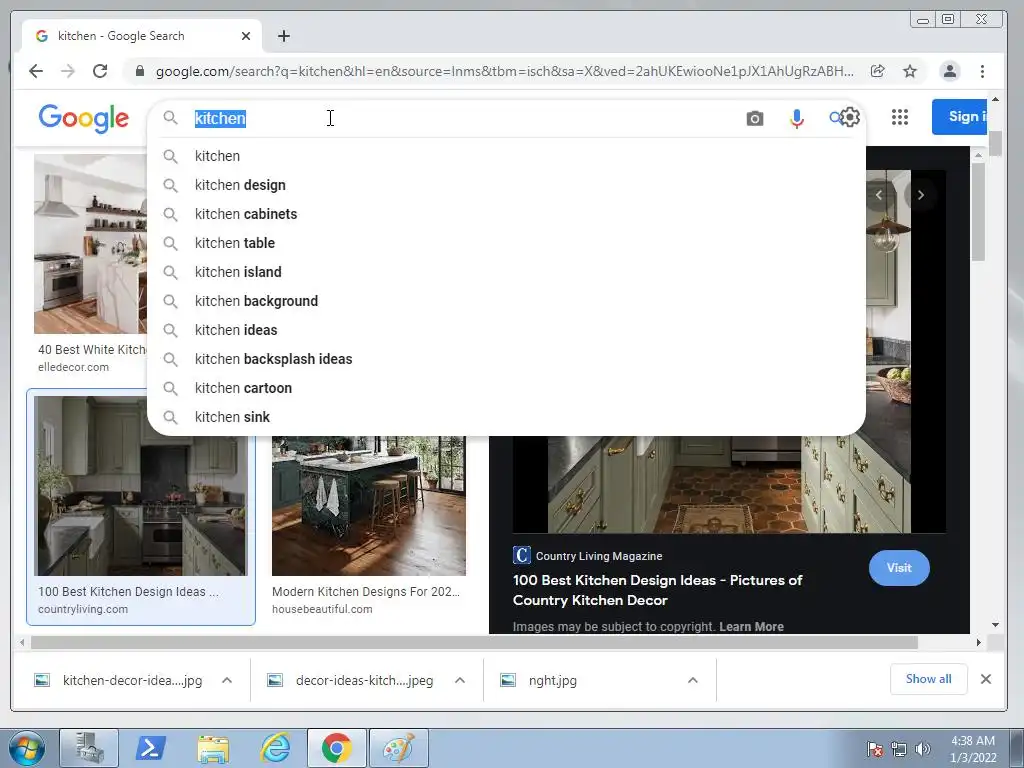This screenshot has height=768, width=1024.
Task: Click the volume tray icon
Action: 922,749
